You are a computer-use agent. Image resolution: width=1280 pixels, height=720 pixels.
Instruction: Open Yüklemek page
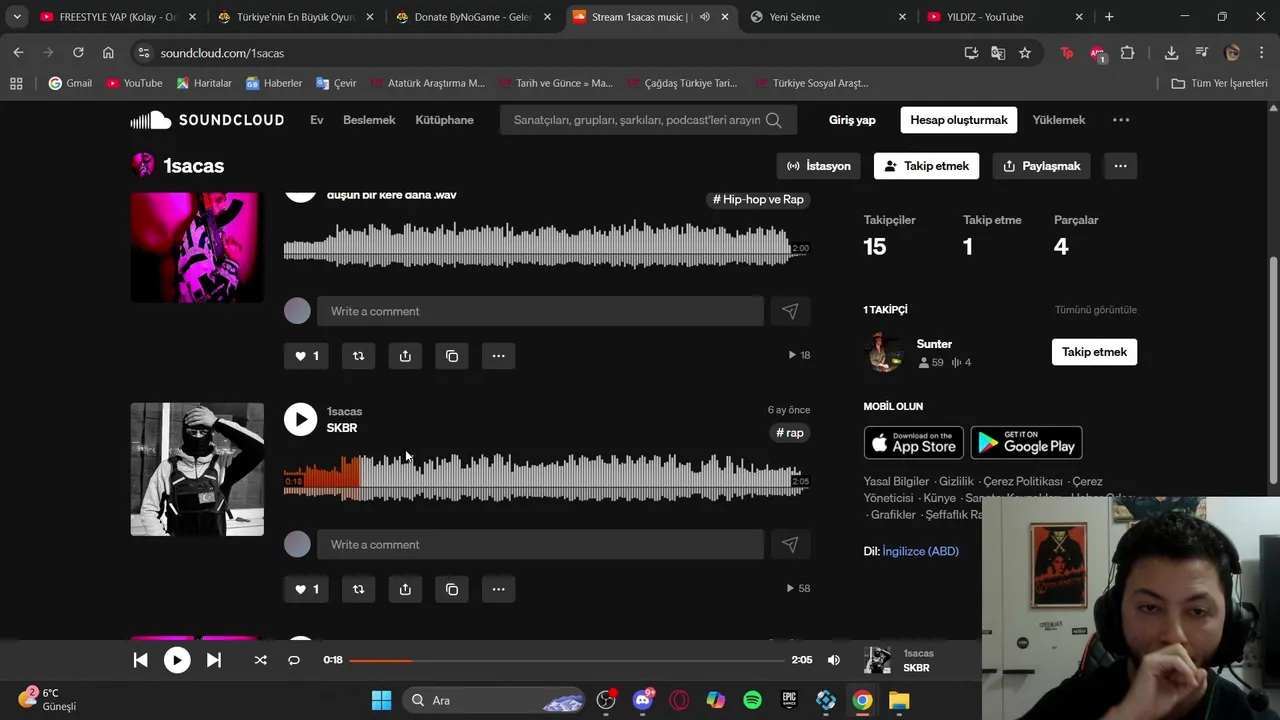(1058, 120)
